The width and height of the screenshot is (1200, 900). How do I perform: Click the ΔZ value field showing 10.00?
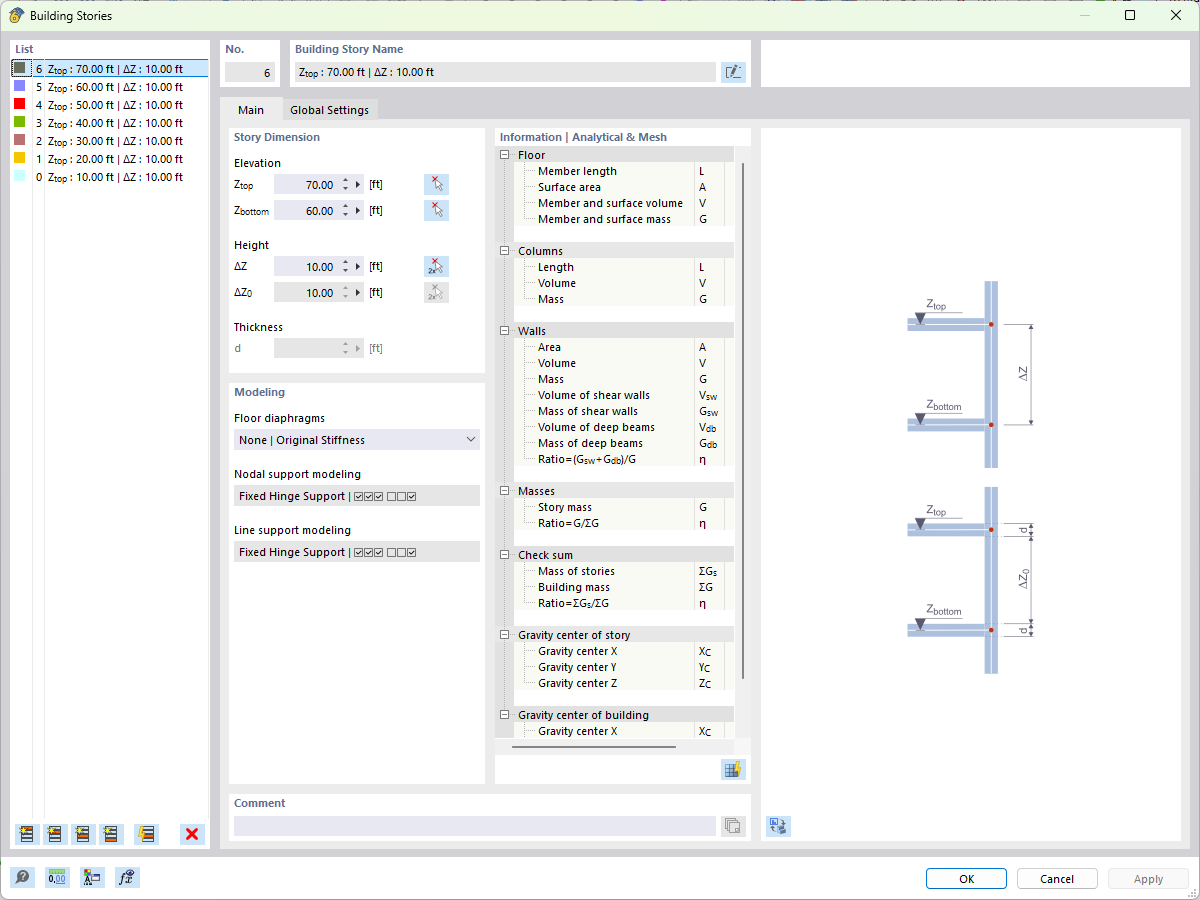coord(307,267)
